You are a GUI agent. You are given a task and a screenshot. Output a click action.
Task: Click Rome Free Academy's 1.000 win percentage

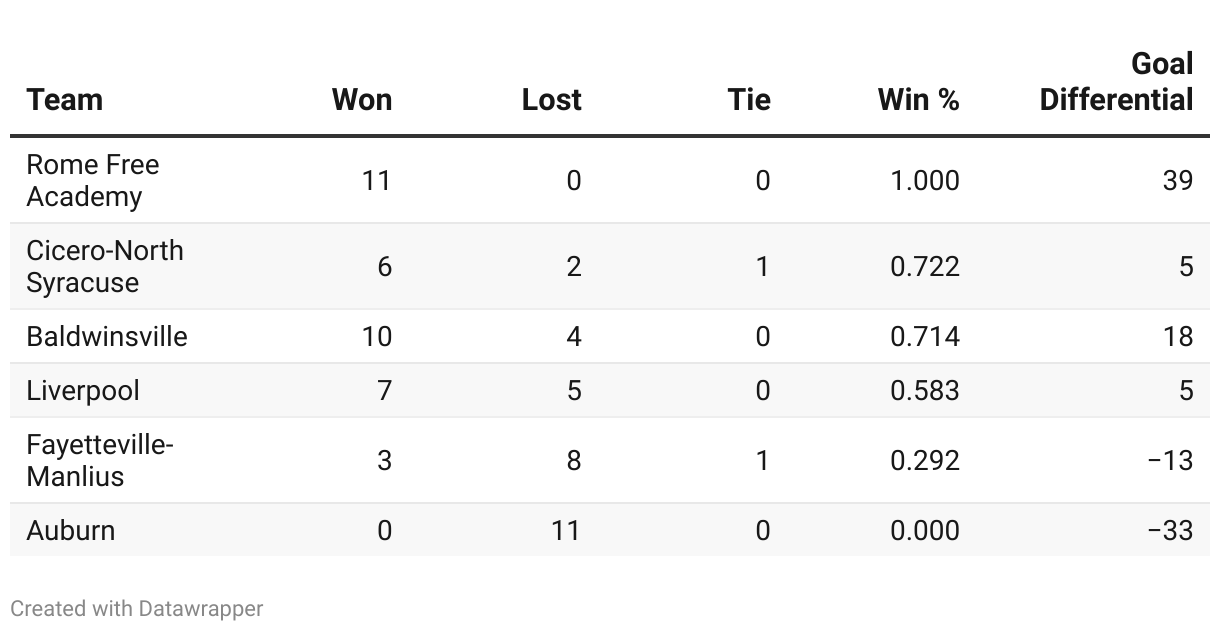pos(924,180)
